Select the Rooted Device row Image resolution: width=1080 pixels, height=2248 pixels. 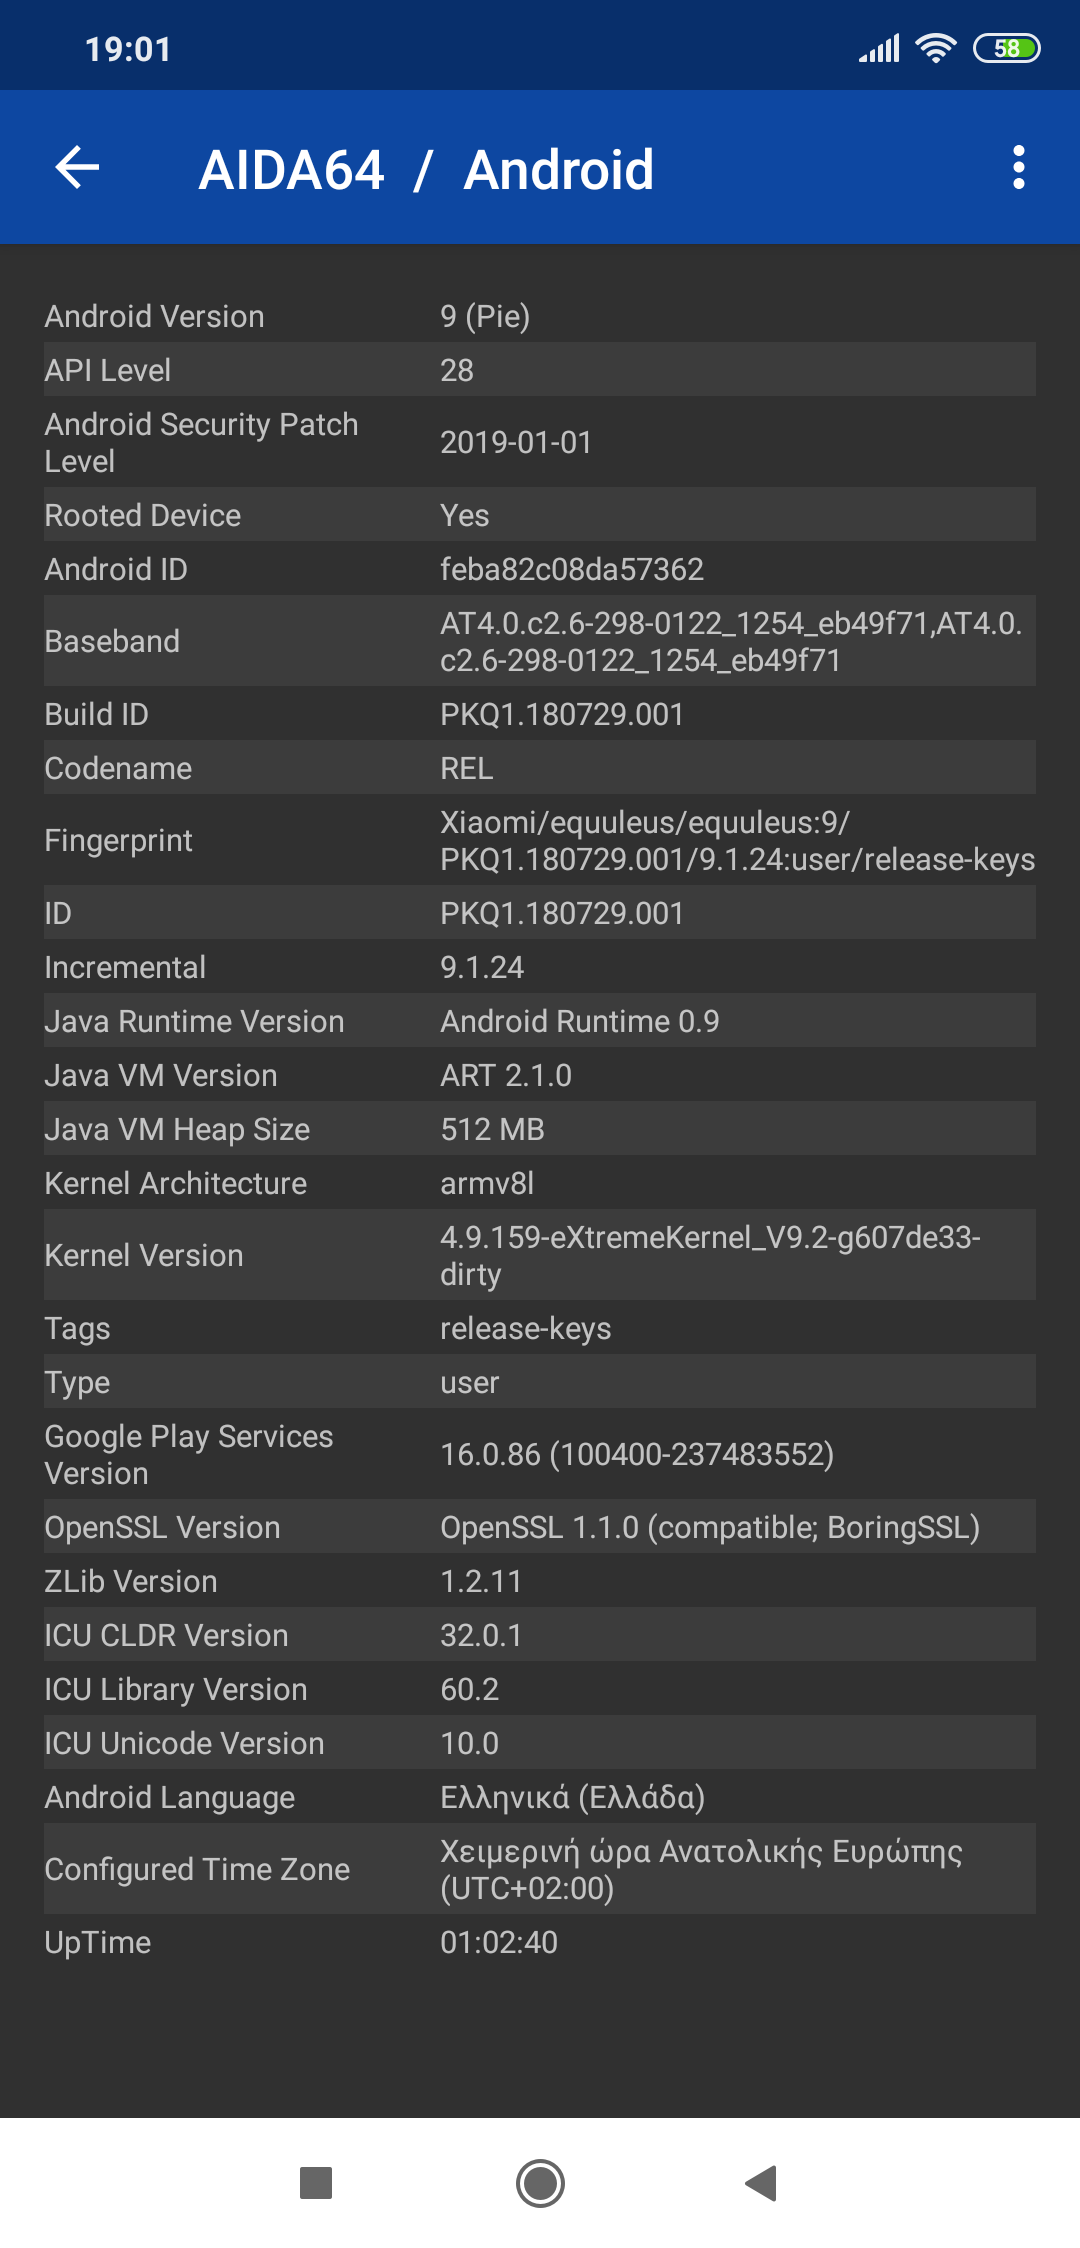pos(540,515)
